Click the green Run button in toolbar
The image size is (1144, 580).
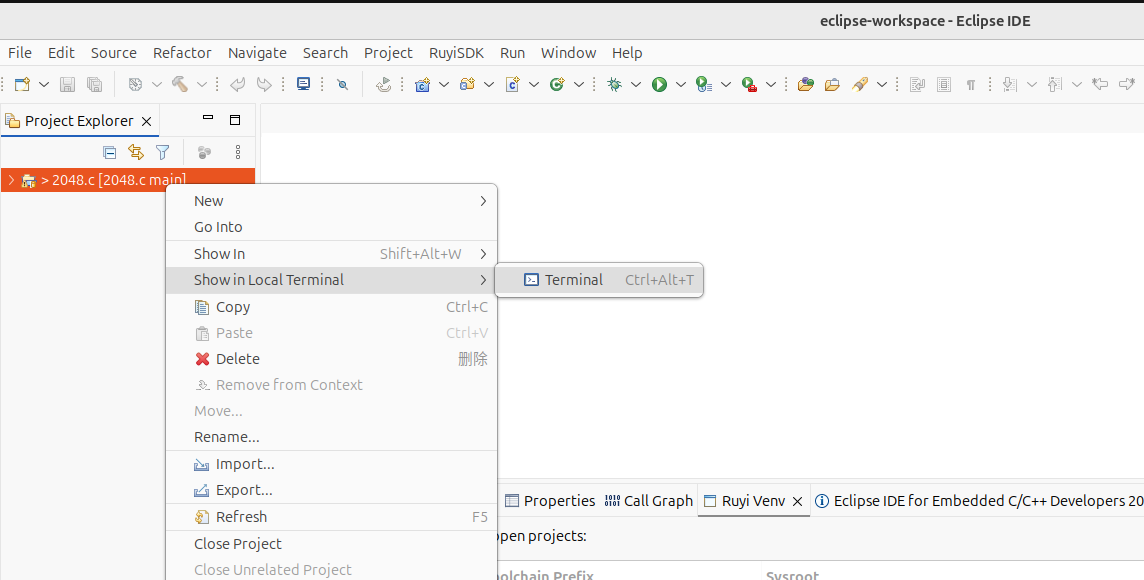click(659, 85)
